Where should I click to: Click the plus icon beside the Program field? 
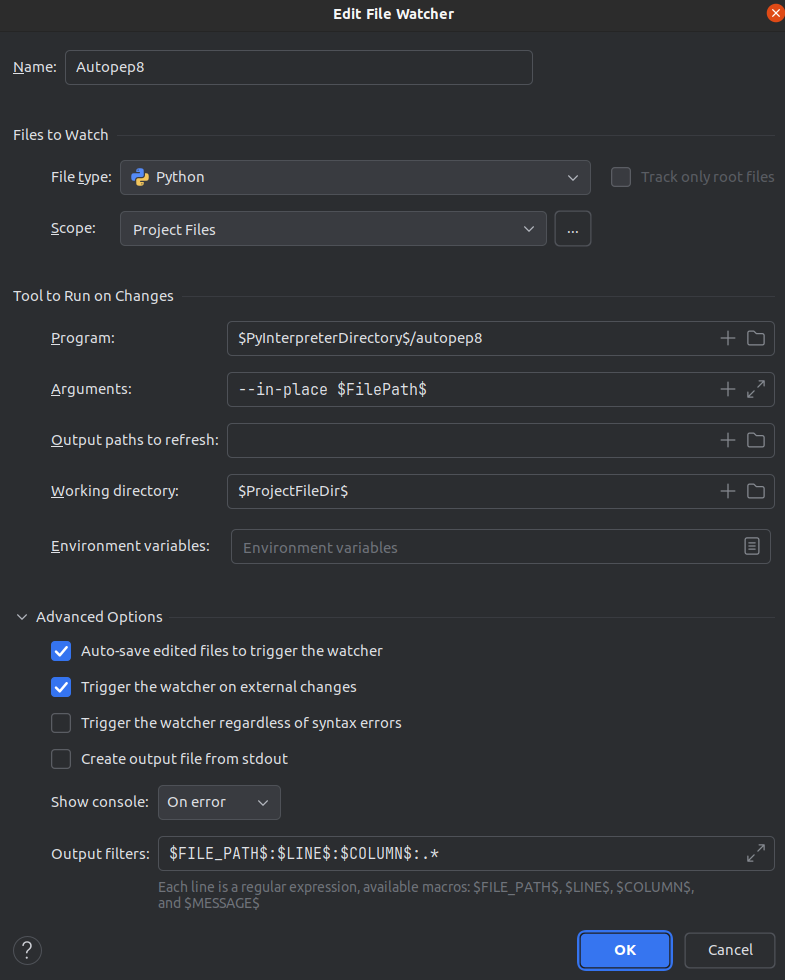[727, 338]
